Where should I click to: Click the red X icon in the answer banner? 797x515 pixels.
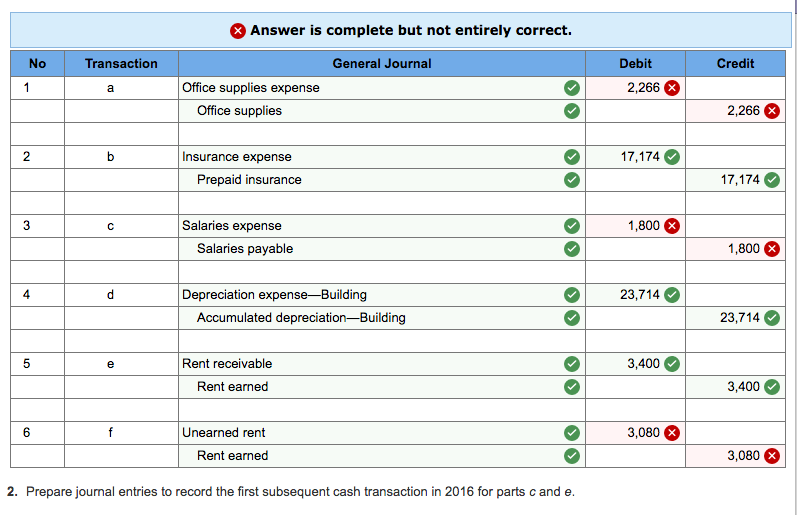[x=238, y=30]
